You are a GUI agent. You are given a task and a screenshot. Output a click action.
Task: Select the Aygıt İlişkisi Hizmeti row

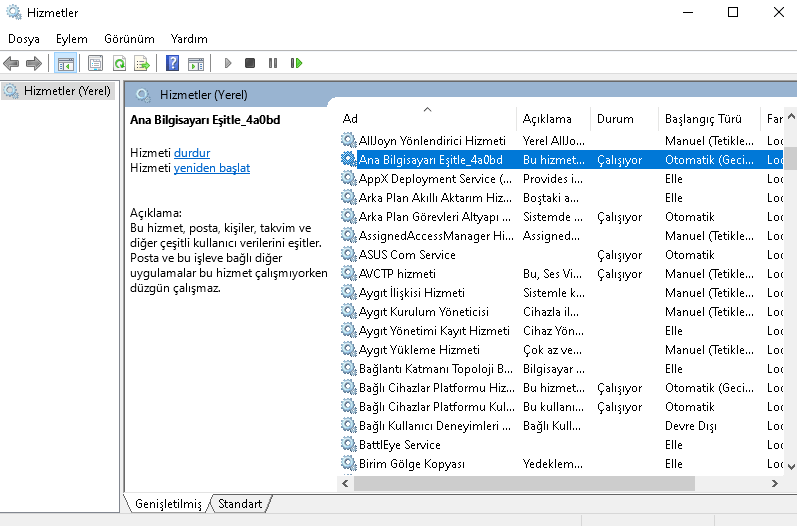[561, 293]
